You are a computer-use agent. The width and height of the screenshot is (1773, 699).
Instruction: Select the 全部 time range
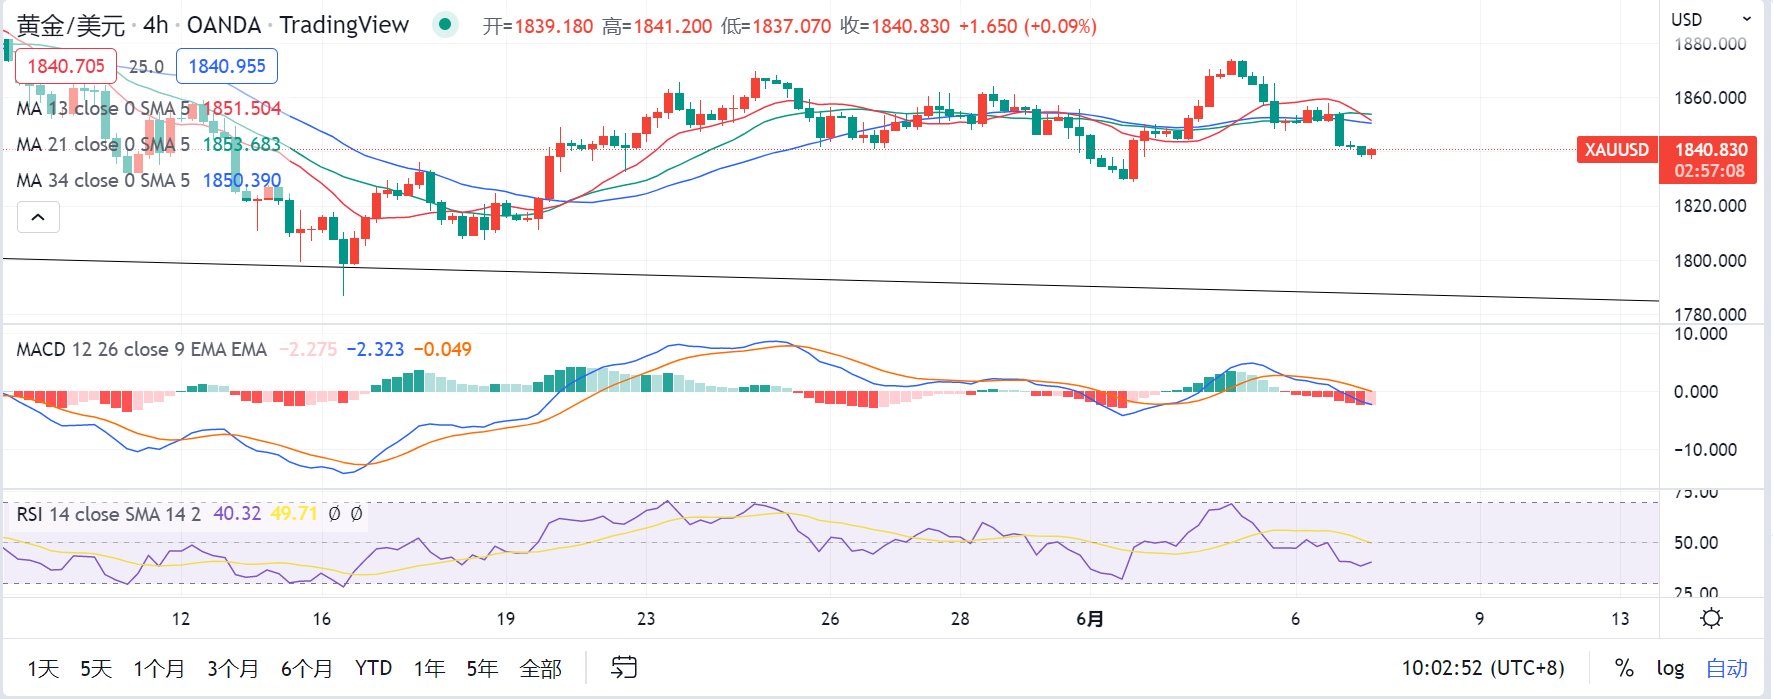click(541, 668)
